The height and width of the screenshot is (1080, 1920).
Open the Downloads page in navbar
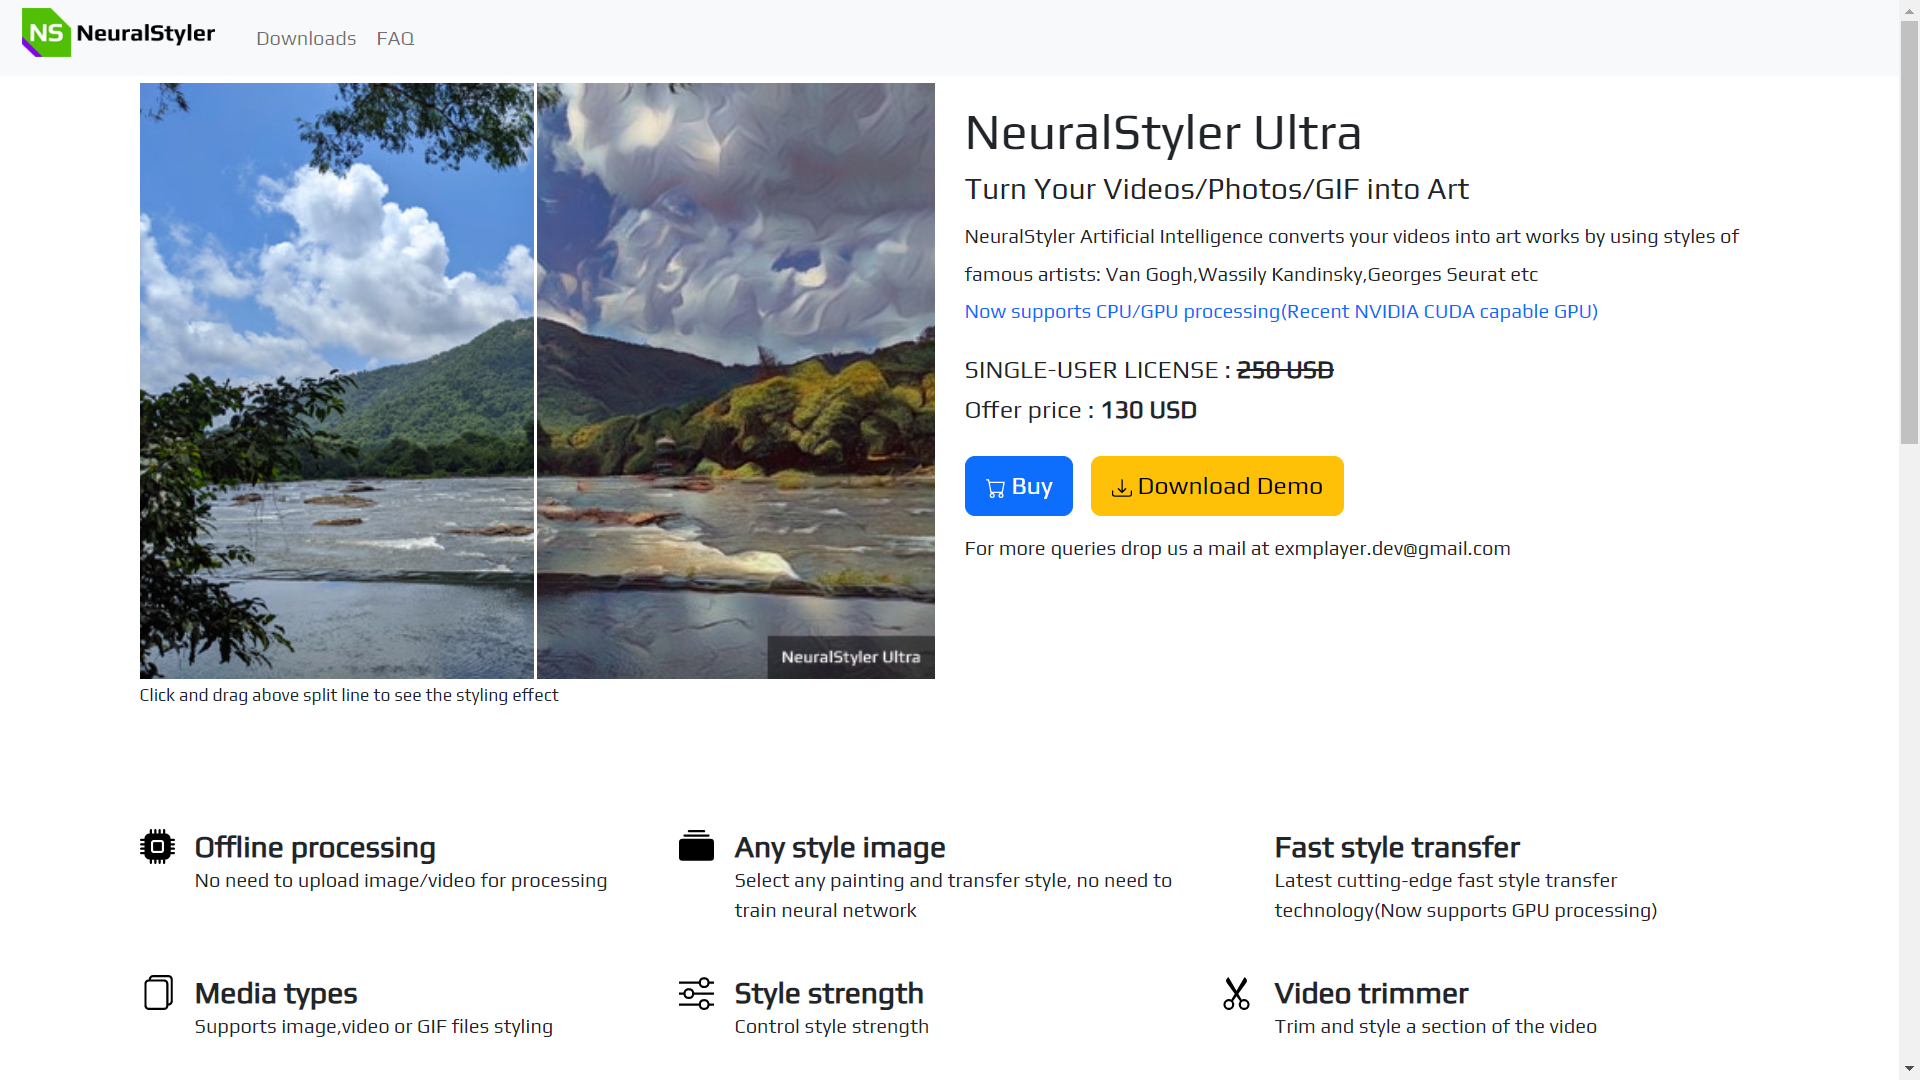coord(306,38)
